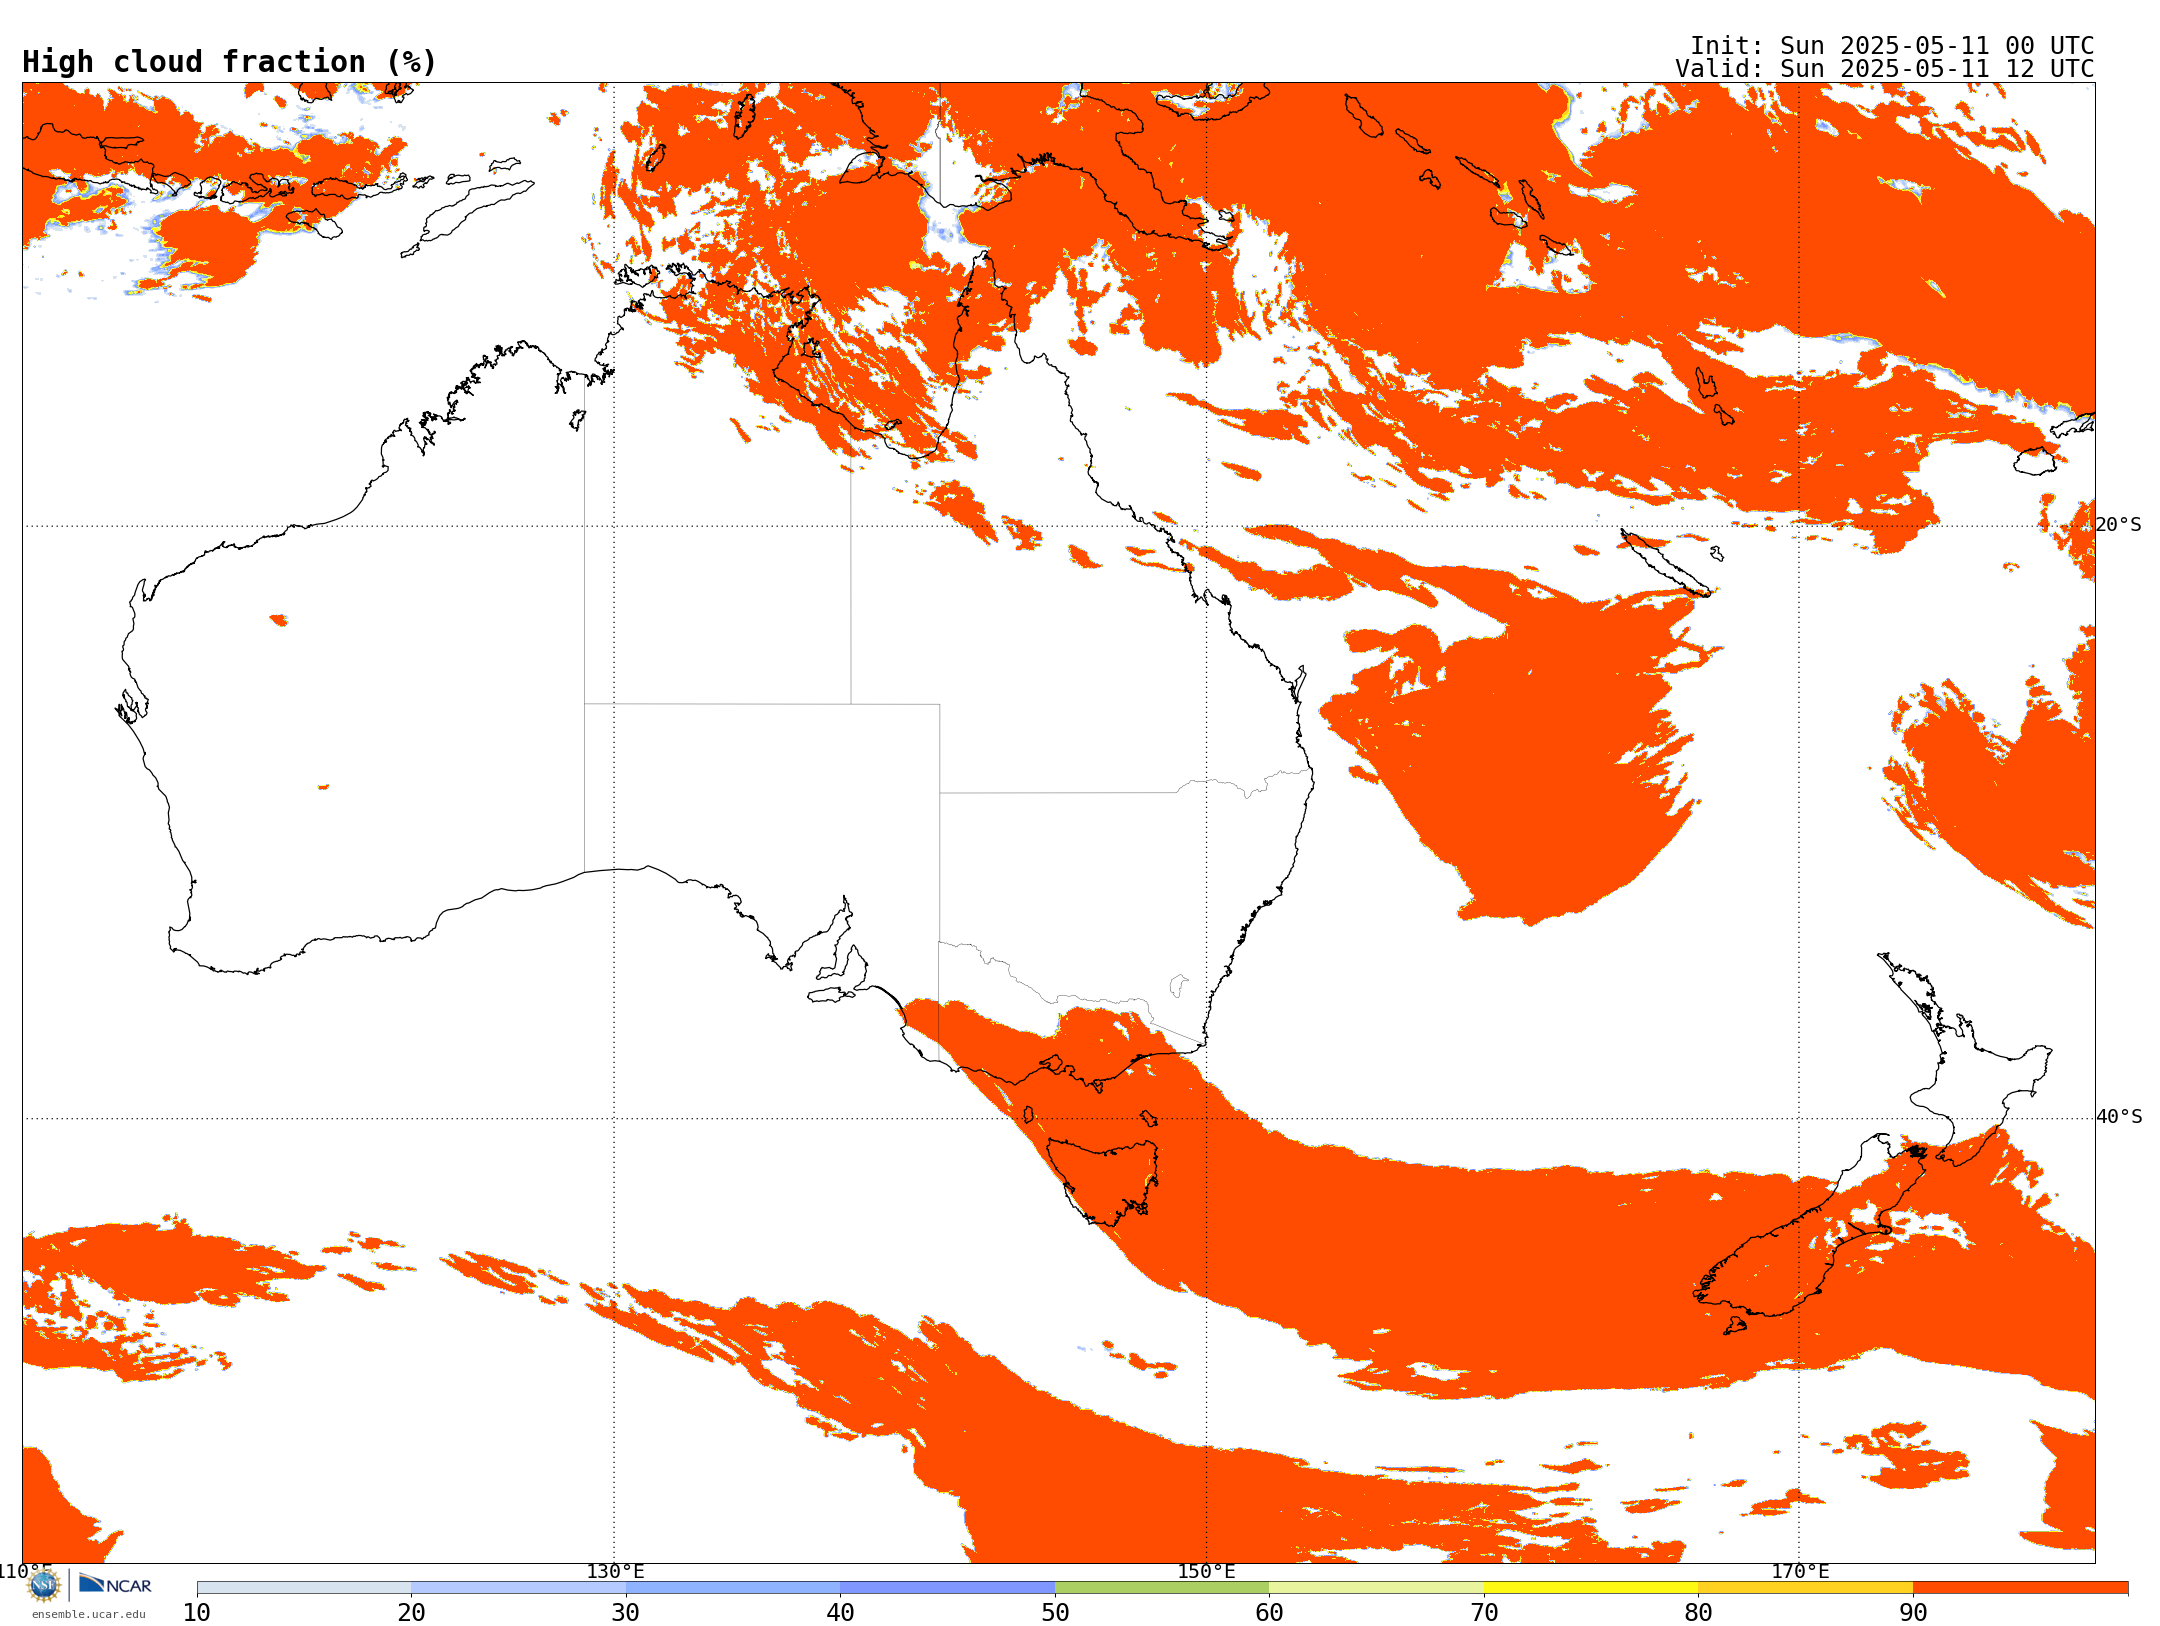
Task: Click the 30–40 medium blue colorbar segment
Action: [x=733, y=1588]
